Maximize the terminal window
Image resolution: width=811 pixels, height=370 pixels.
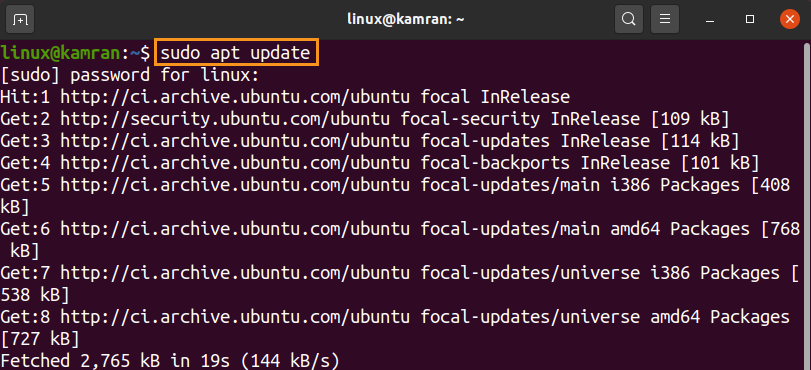click(750, 20)
